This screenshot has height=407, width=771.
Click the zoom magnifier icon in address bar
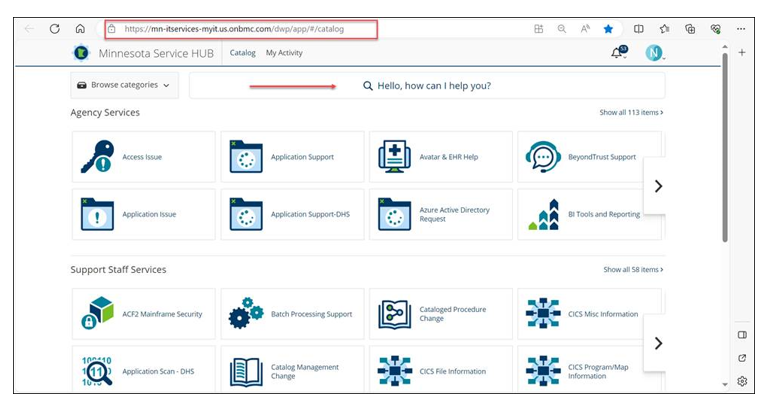[x=562, y=29]
